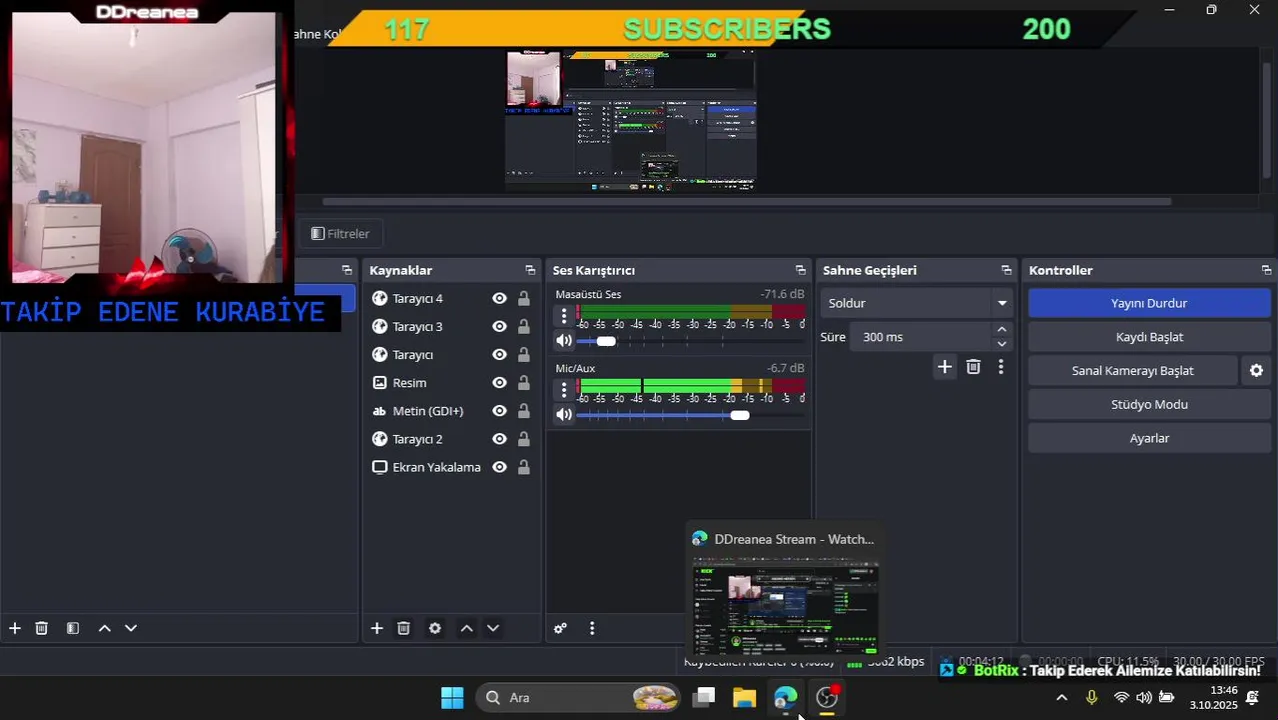
Task: Select the Resim source row
Action: 451,382
